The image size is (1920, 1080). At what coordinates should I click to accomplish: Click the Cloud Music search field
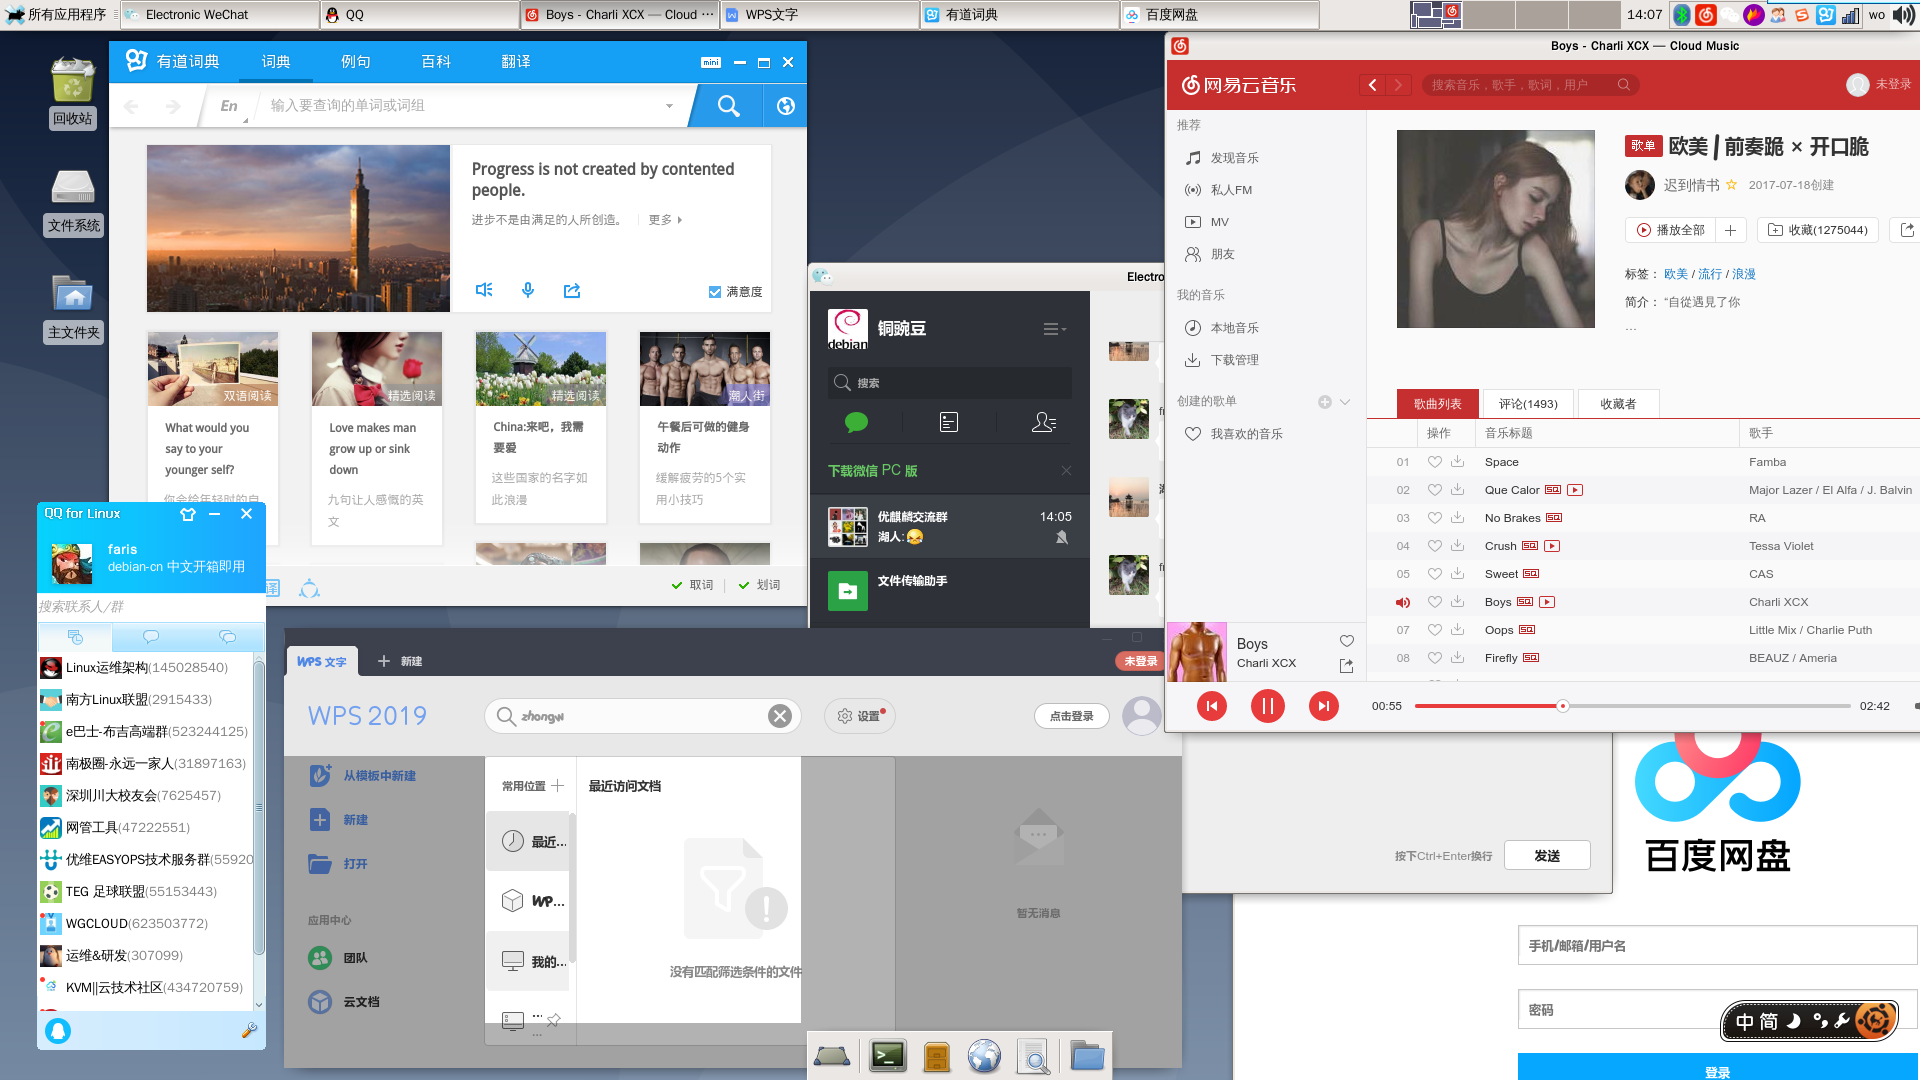(x=1530, y=85)
